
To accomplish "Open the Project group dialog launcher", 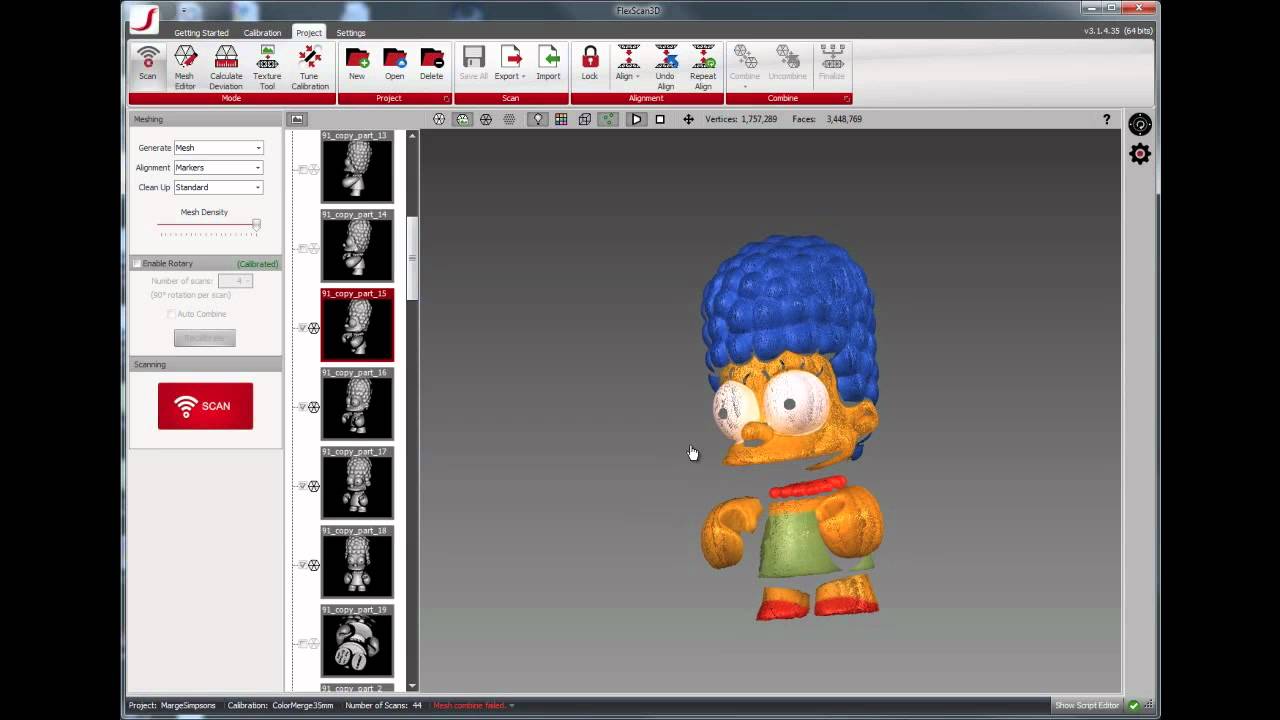I will (446, 98).
